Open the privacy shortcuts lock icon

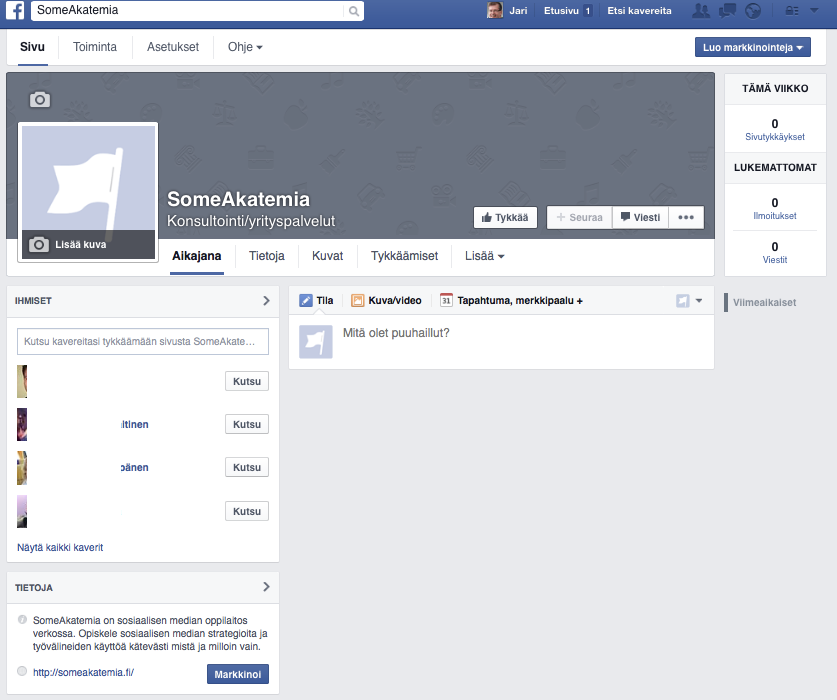point(792,11)
